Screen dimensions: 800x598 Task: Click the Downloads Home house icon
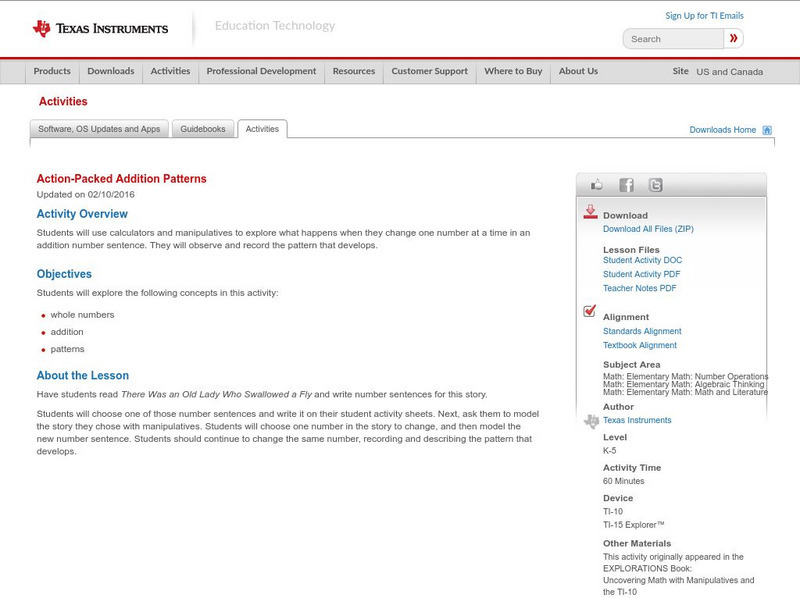(x=766, y=129)
